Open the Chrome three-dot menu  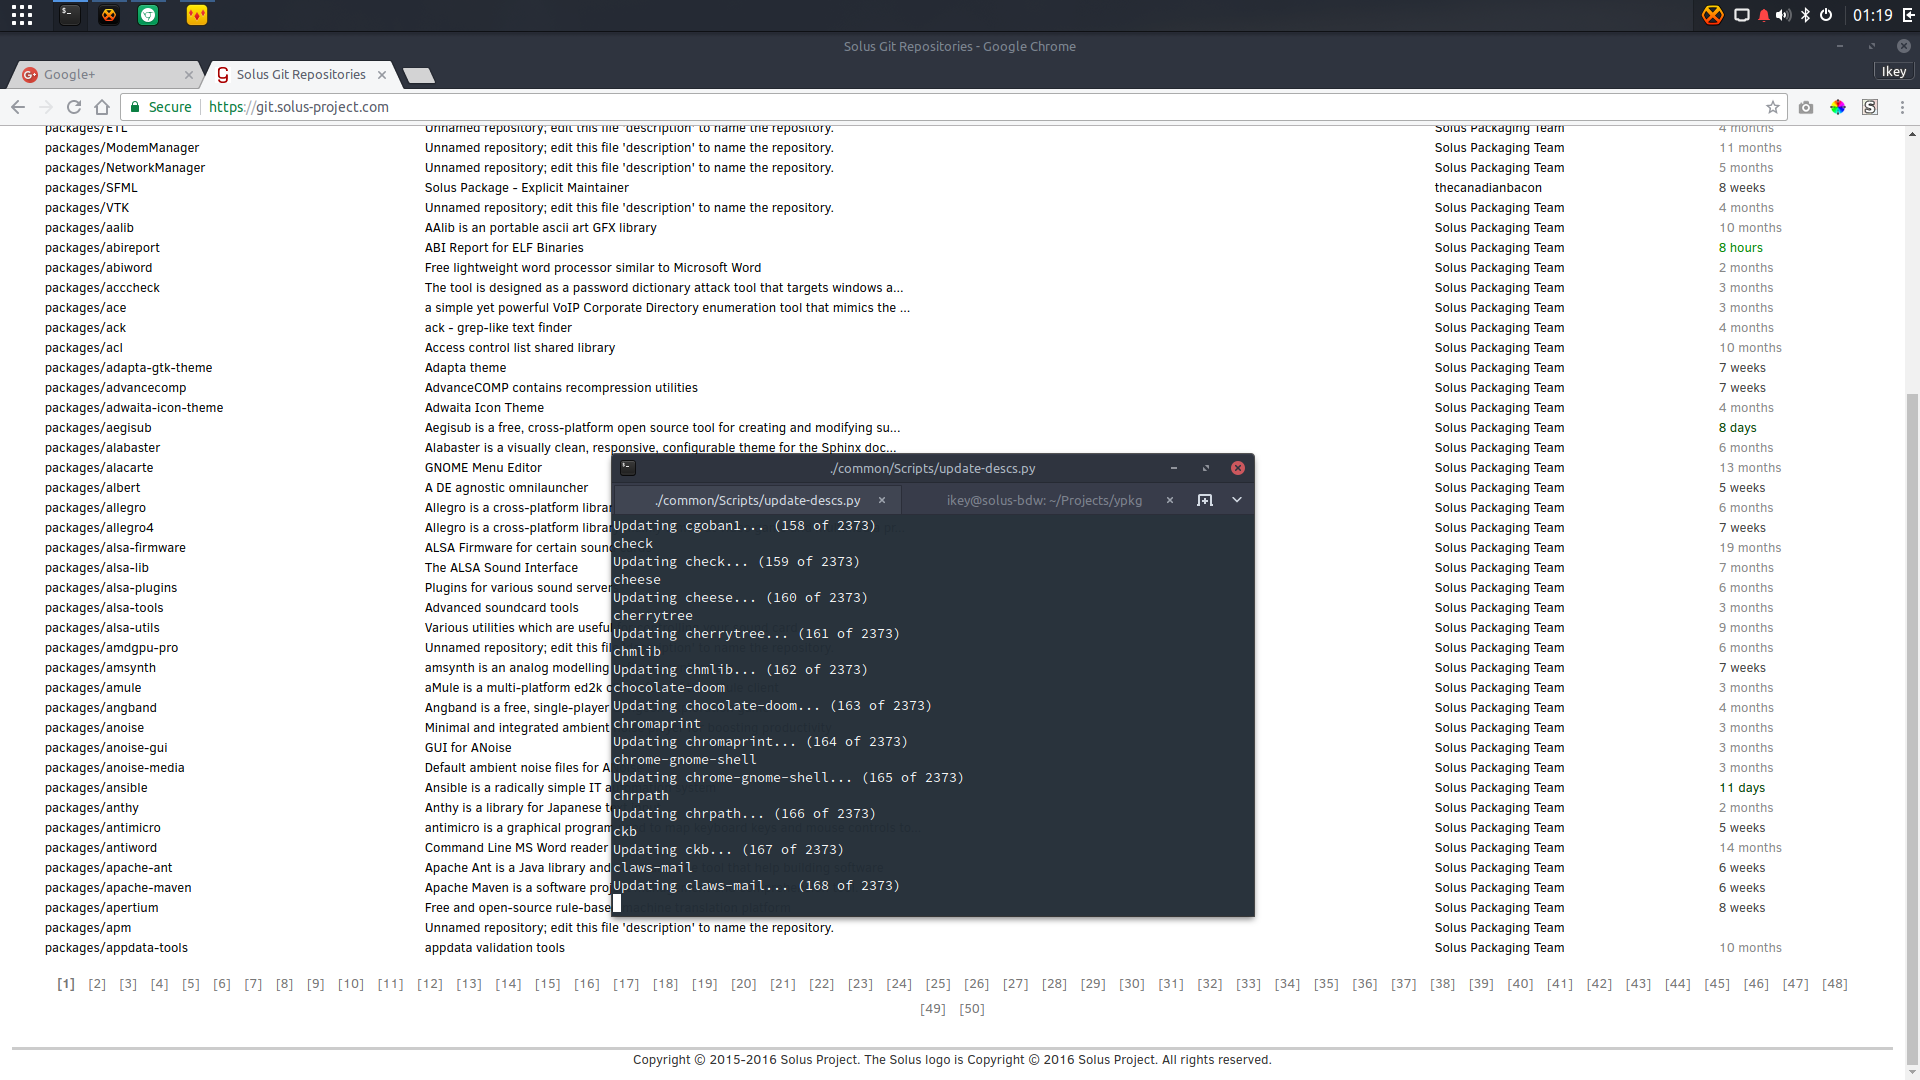pos(1902,107)
